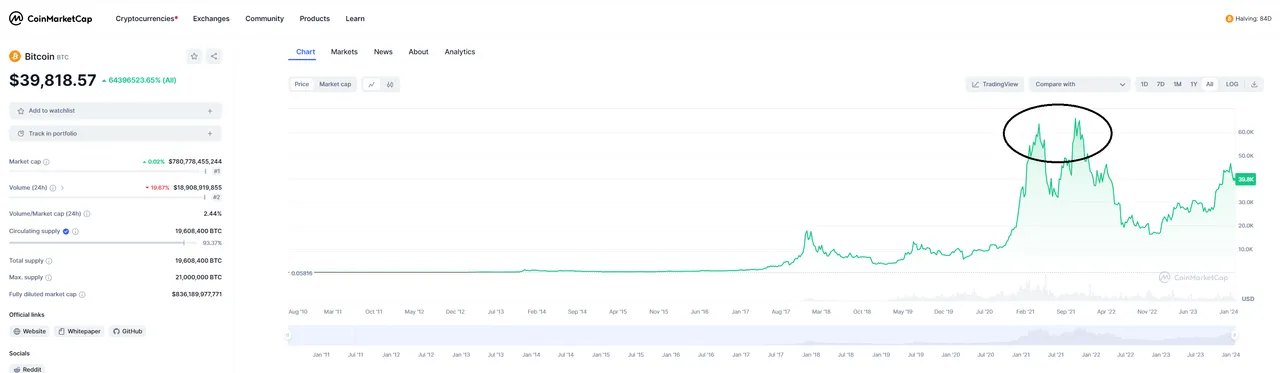Set chart range to 7D
This screenshot has height=373, width=1280.
pyautogui.click(x=1161, y=84)
